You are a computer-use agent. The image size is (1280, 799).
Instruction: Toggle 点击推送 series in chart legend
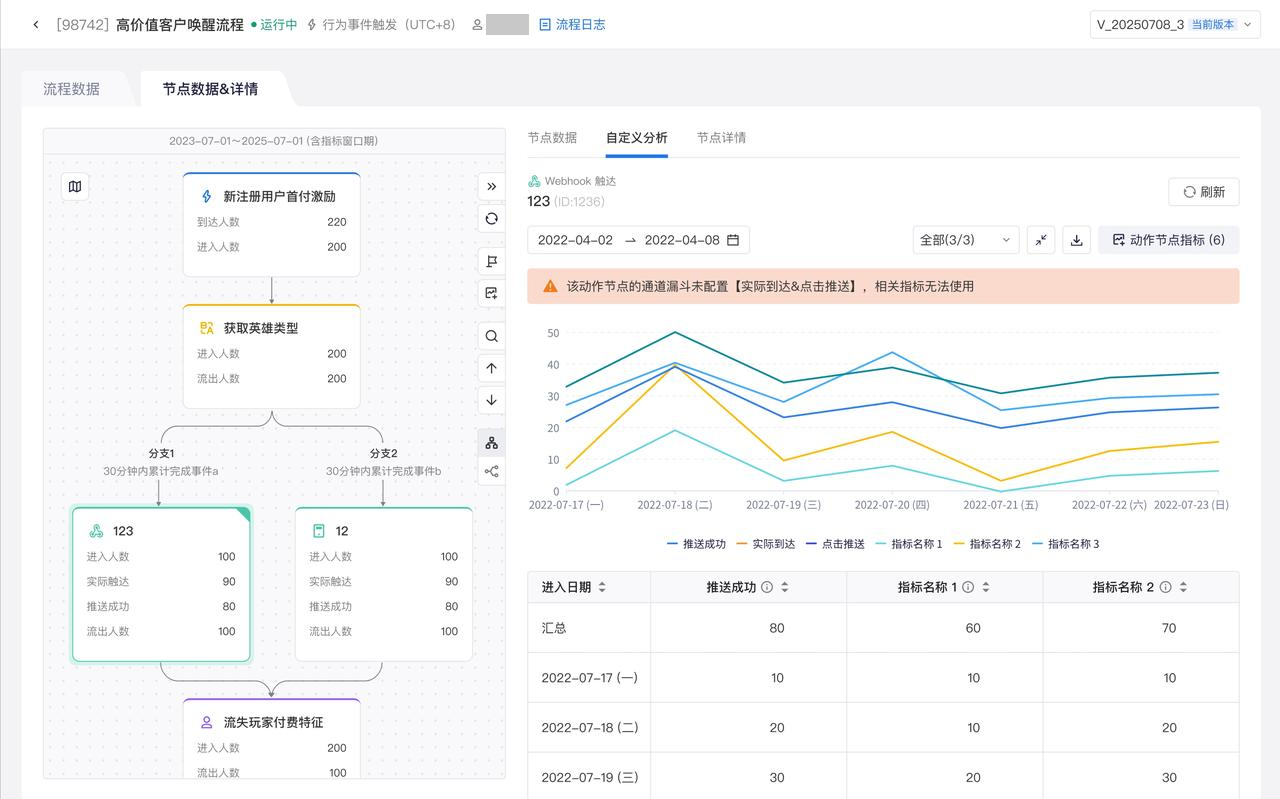click(x=835, y=544)
